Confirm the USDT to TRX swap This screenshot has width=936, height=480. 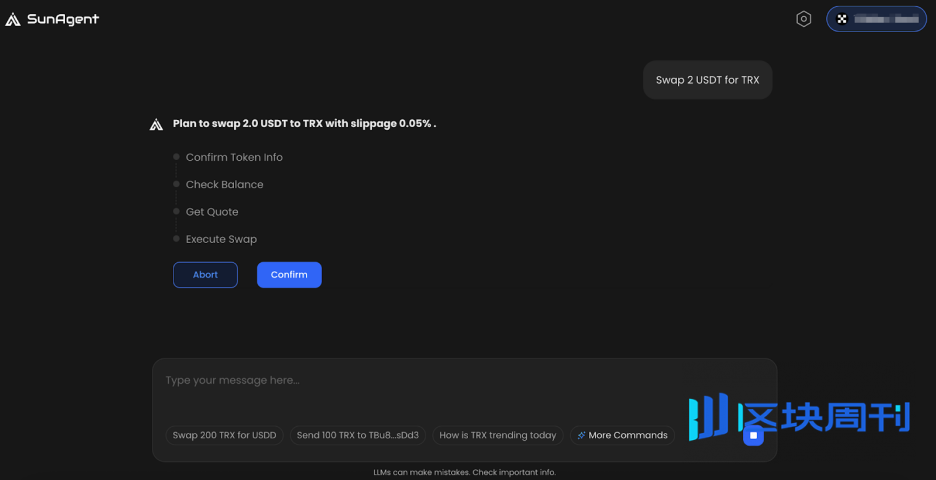click(x=289, y=275)
